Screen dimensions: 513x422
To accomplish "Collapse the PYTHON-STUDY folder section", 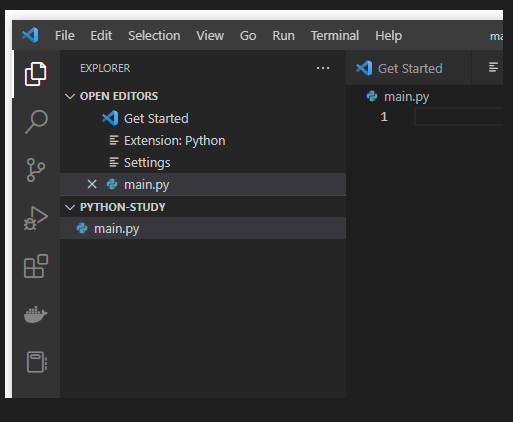I will click(x=70, y=207).
